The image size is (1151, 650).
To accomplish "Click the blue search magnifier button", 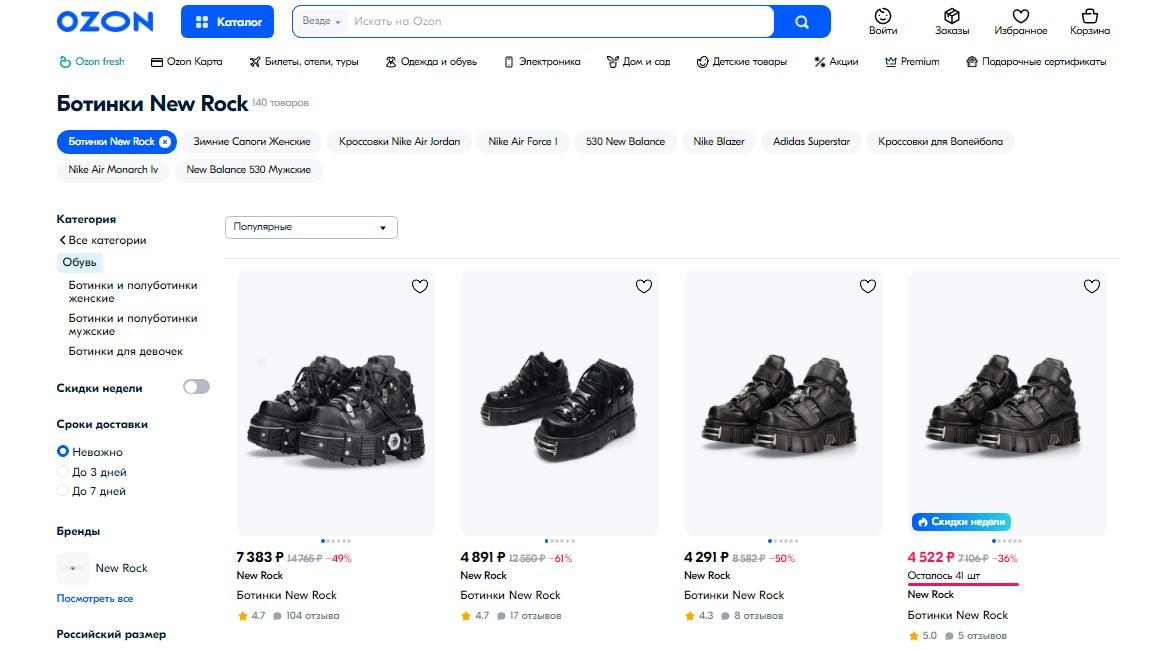I will tap(802, 21).
